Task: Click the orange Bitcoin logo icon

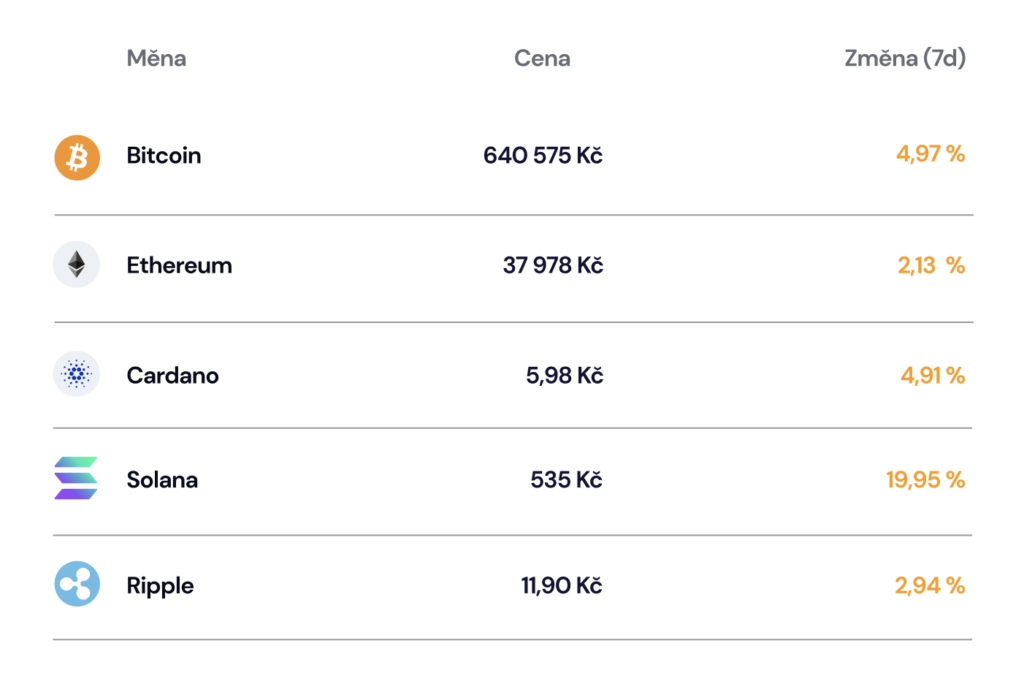Action: tap(77, 157)
